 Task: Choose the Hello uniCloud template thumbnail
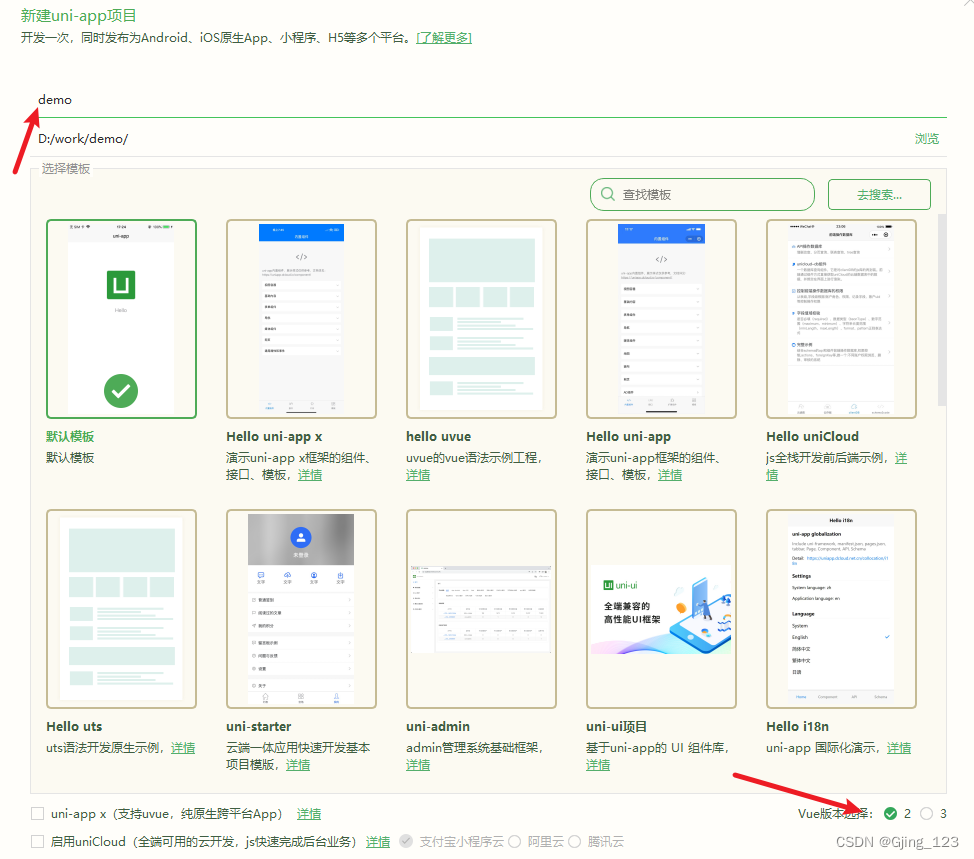(842, 319)
